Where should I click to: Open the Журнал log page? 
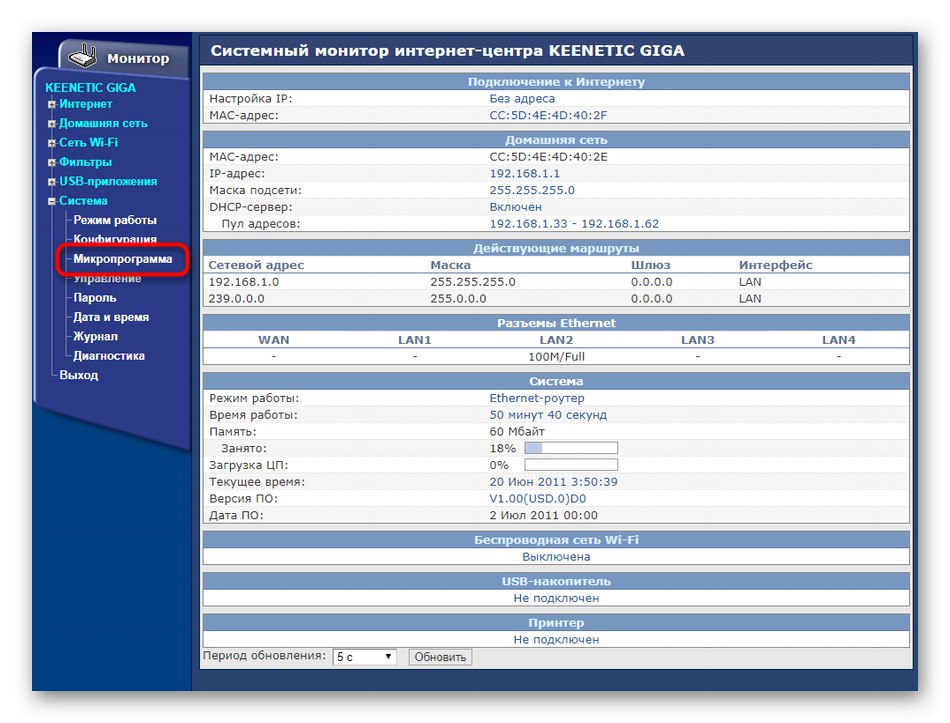[x=95, y=336]
